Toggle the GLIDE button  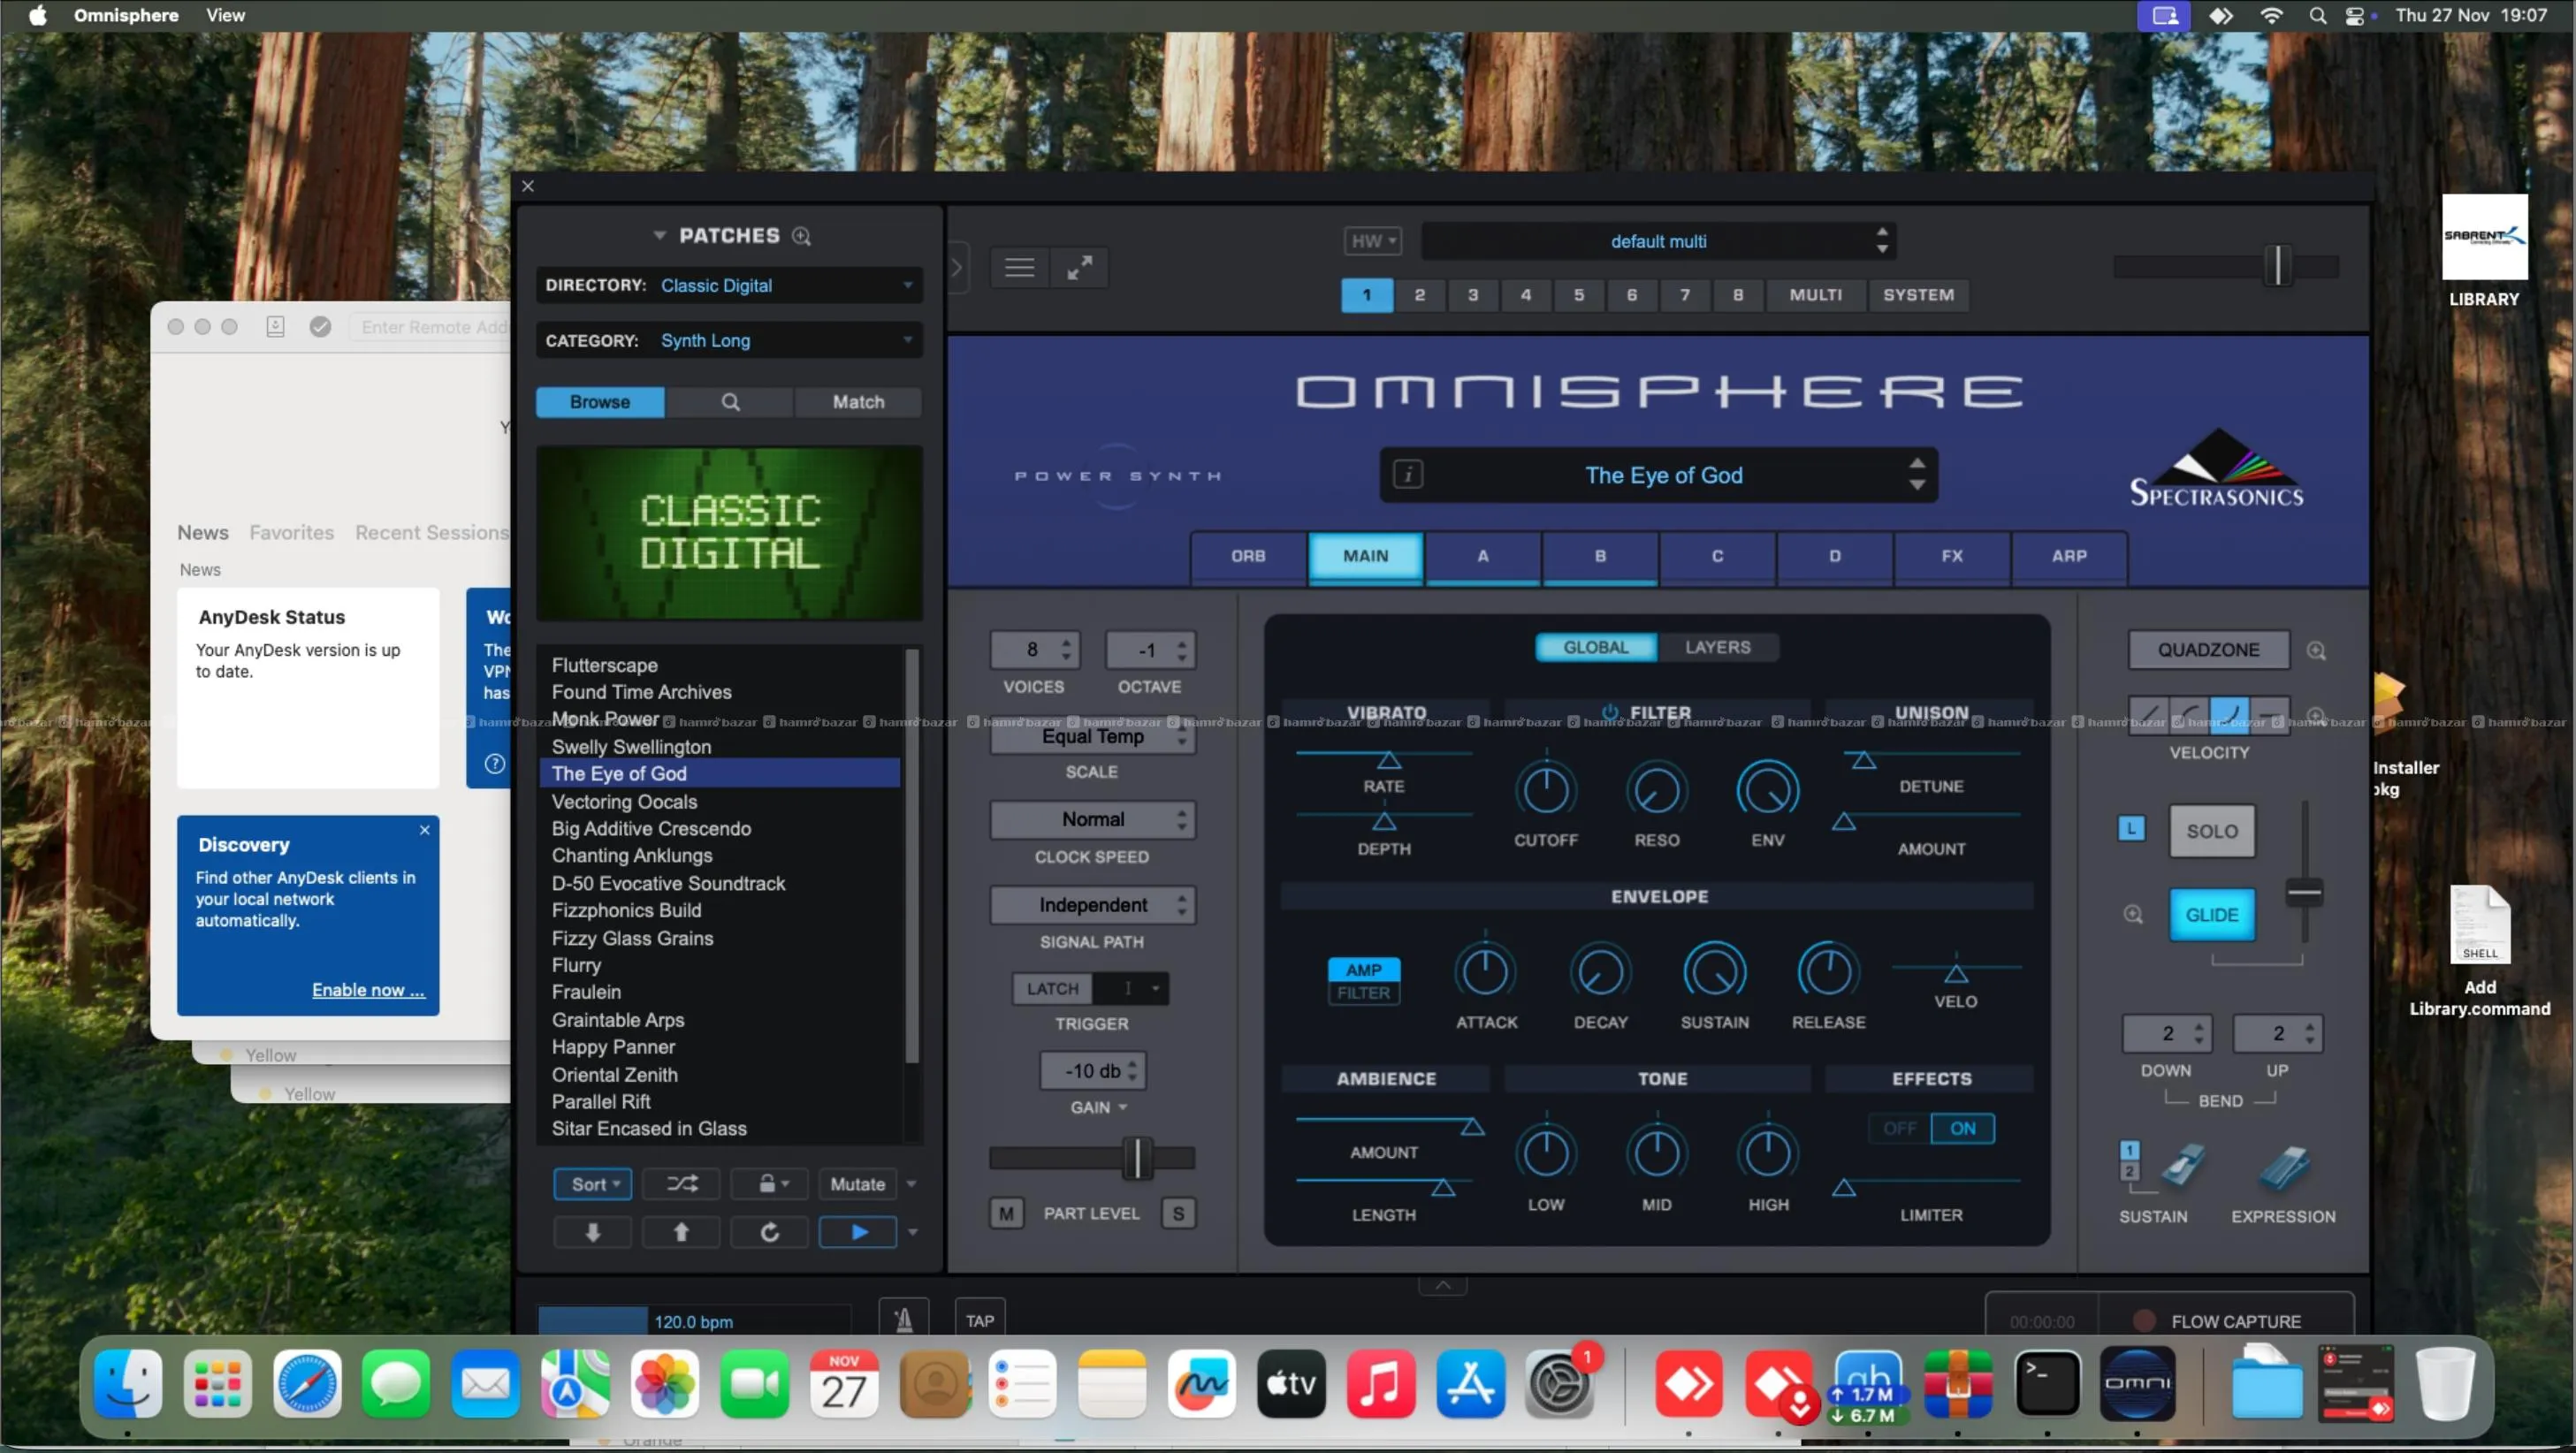click(2211, 915)
